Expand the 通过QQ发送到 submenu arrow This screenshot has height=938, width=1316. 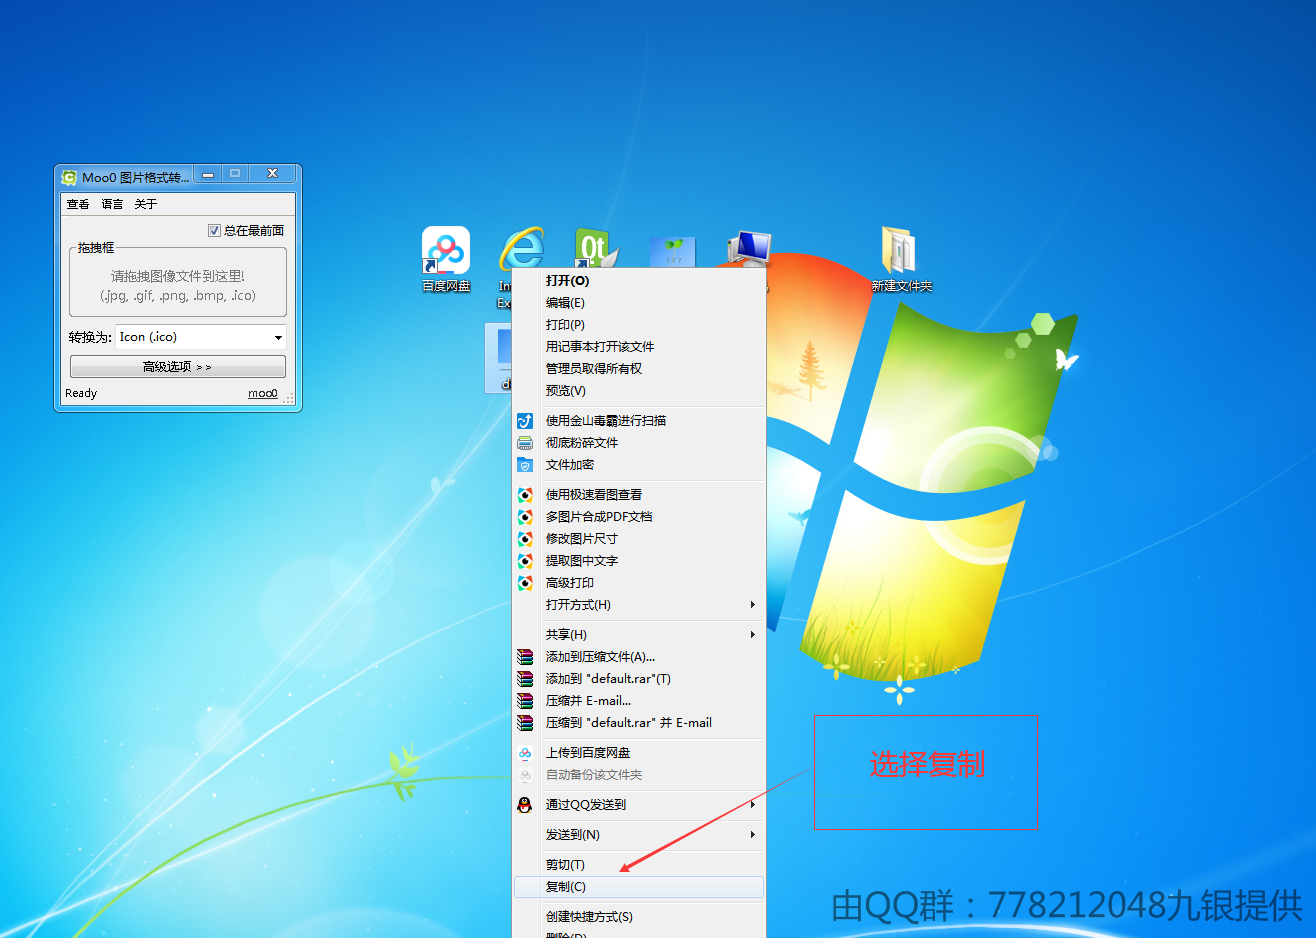point(753,805)
